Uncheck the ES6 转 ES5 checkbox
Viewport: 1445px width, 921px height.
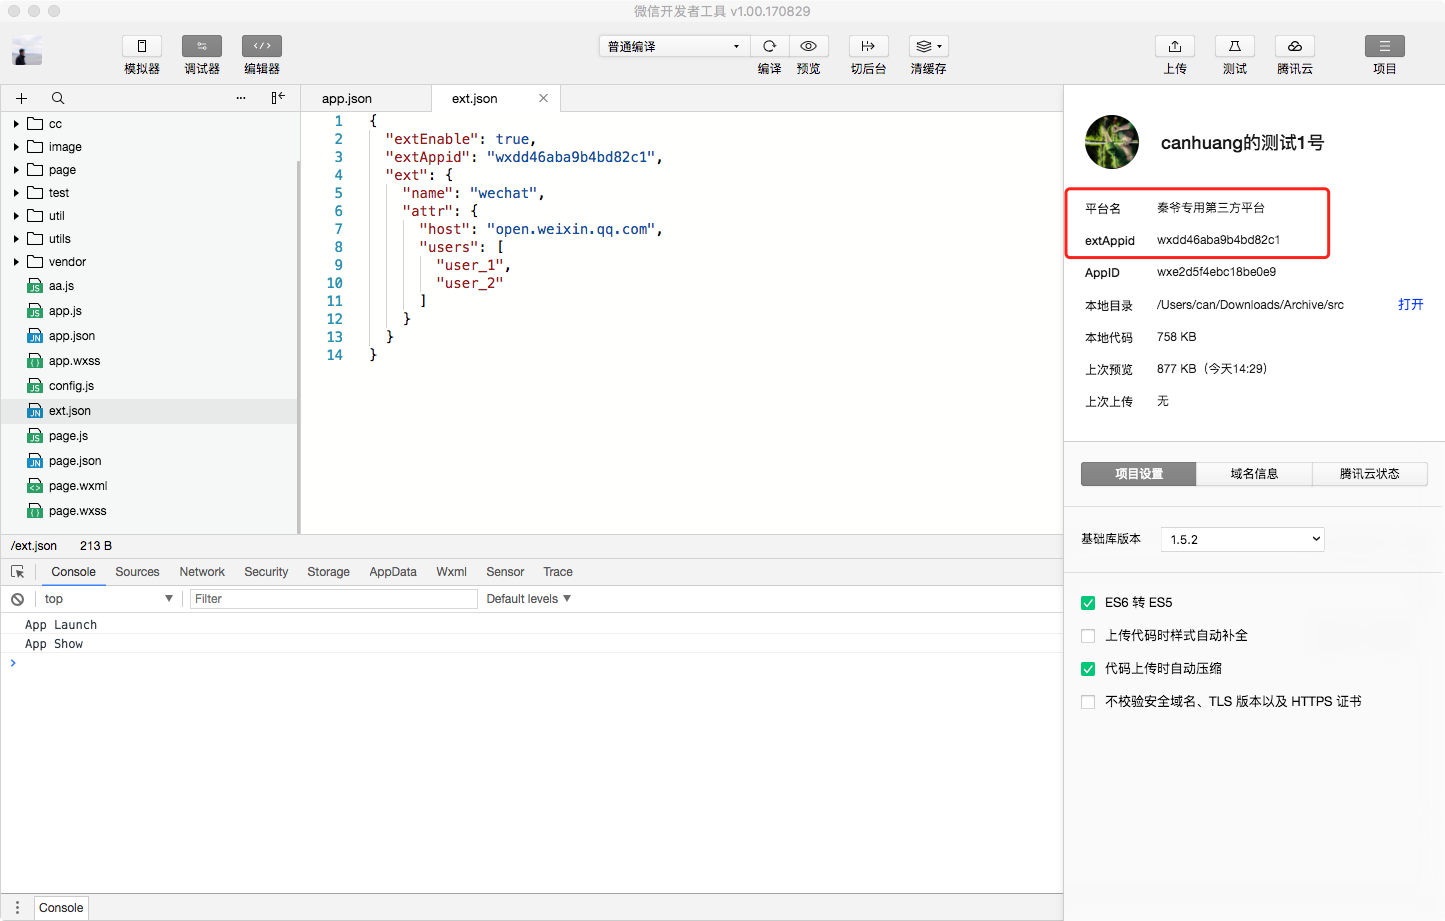click(x=1088, y=603)
